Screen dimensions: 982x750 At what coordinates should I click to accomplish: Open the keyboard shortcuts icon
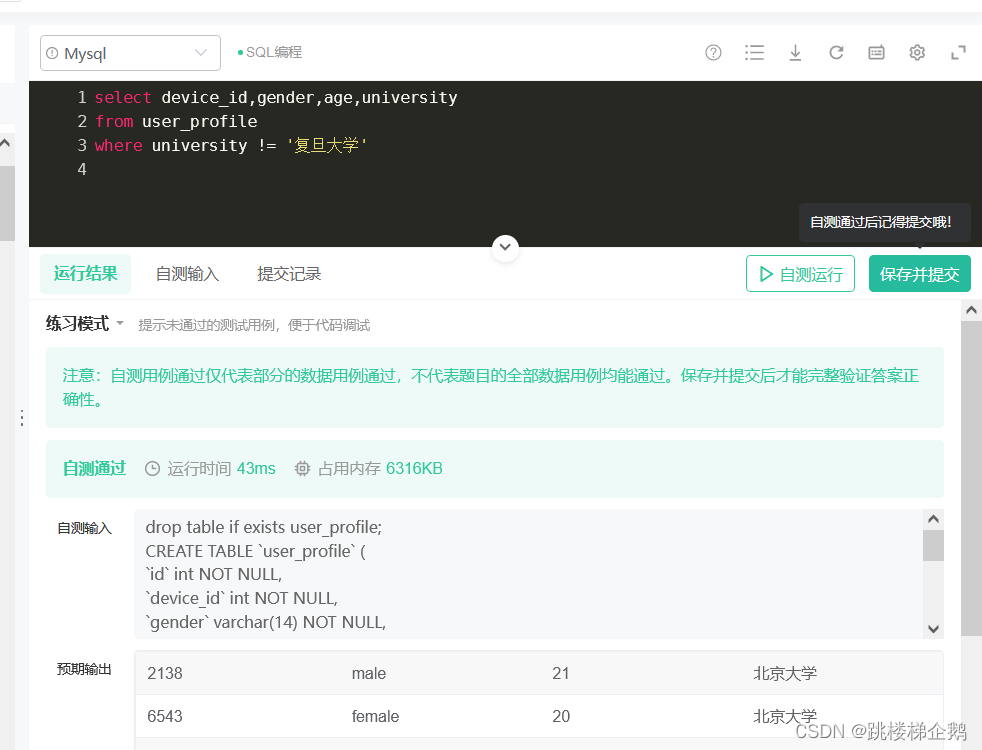[x=876, y=53]
